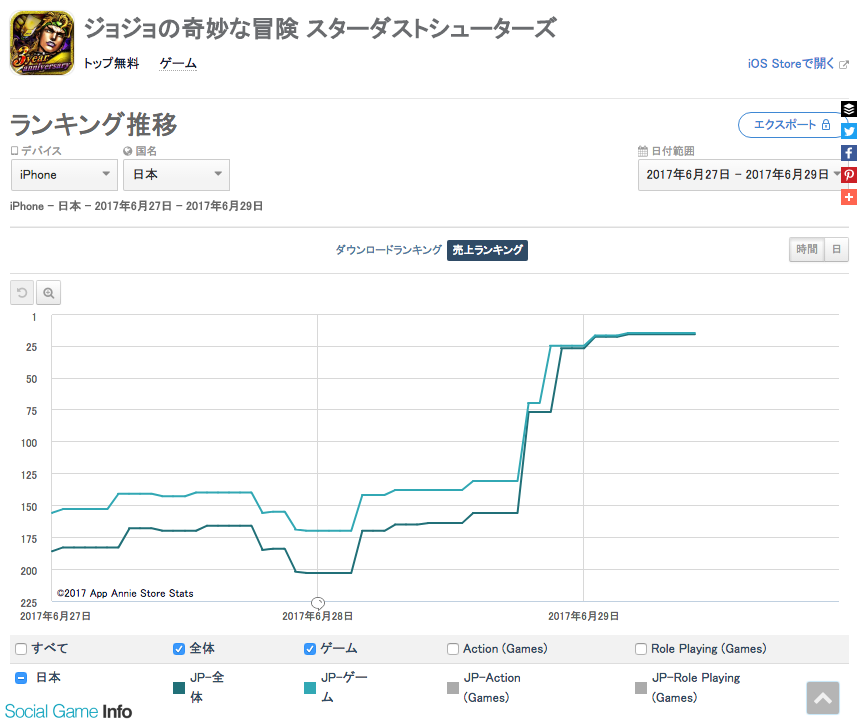Image resolution: width=862 pixels, height=724 pixels.
Task: Share on Pinterest via sidebar icon
Action: [x=849, y=175]
